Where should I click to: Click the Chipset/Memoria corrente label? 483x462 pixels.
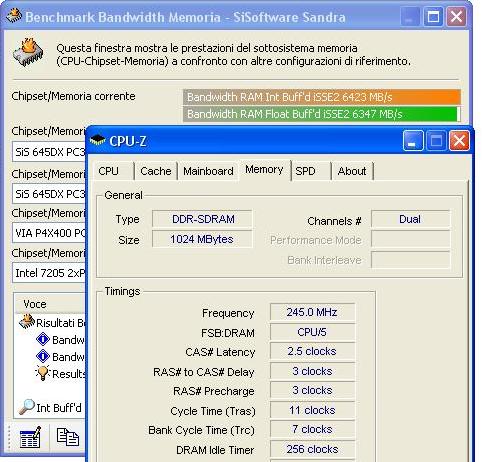(x=73, y=96)
